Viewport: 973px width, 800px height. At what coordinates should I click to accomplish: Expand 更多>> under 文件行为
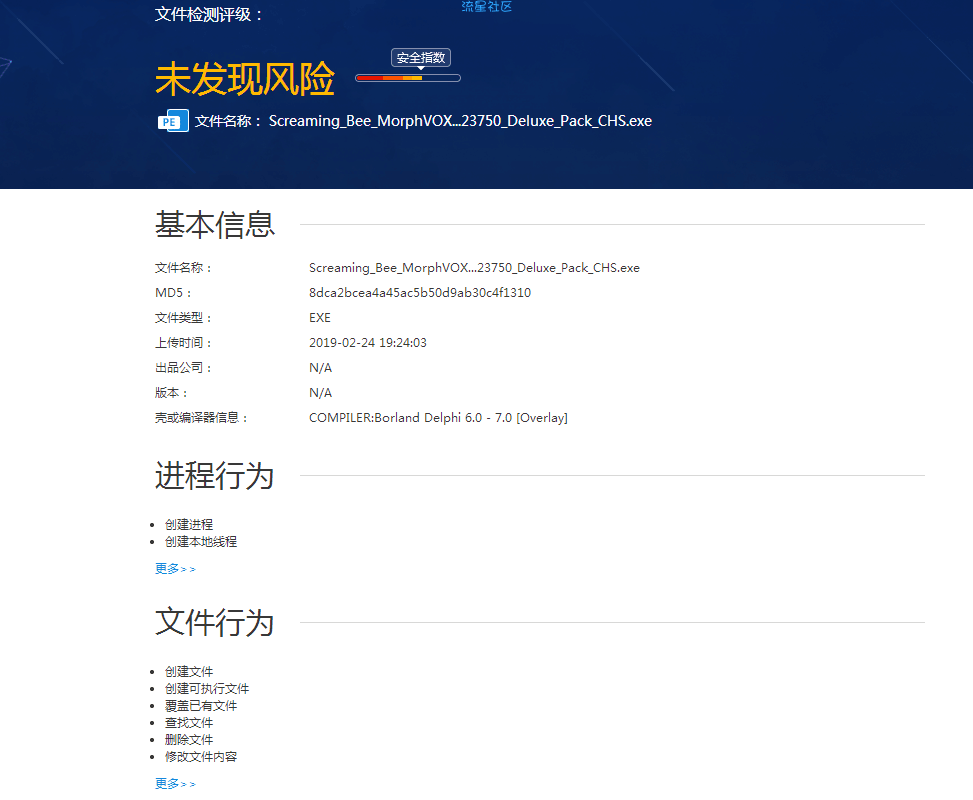click(175, 783)
